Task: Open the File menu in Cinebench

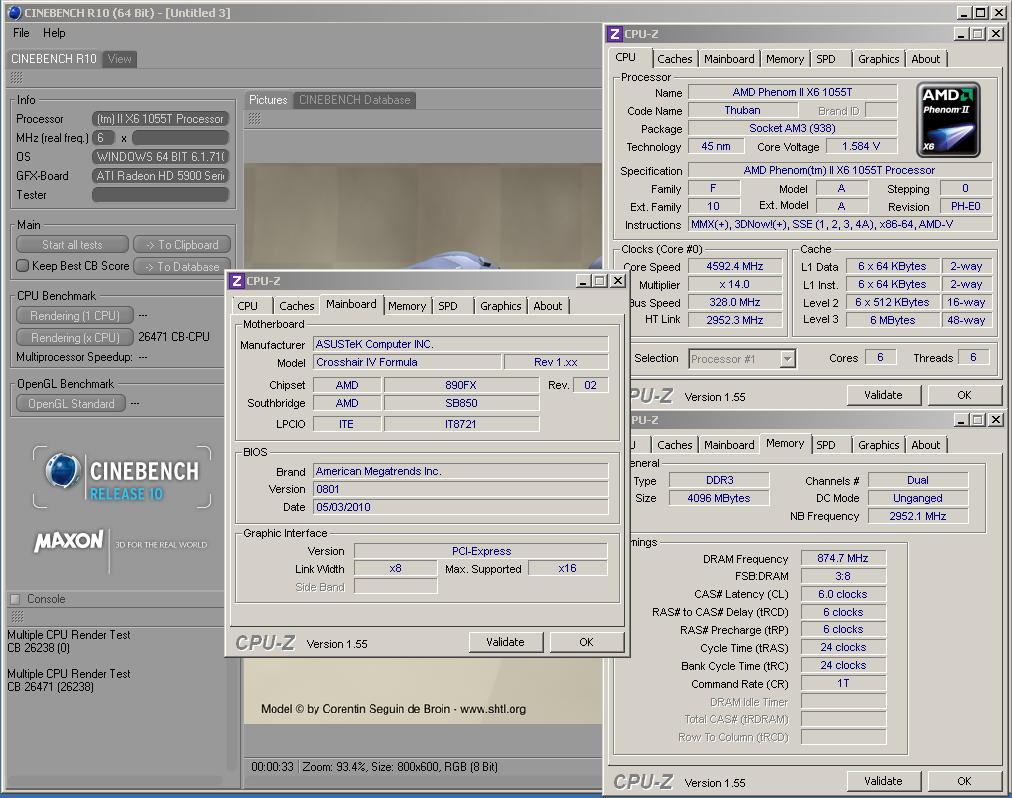Action: point(21,33)
